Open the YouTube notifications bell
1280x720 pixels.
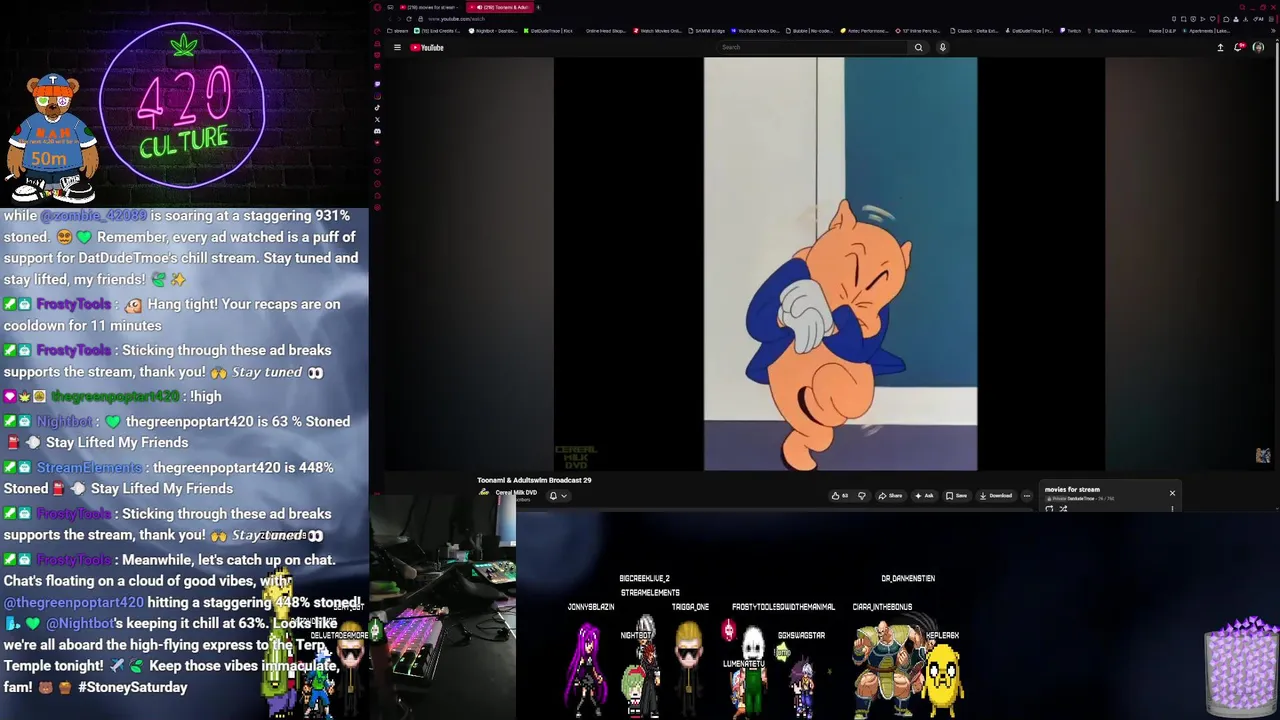tap(1239, 47)
